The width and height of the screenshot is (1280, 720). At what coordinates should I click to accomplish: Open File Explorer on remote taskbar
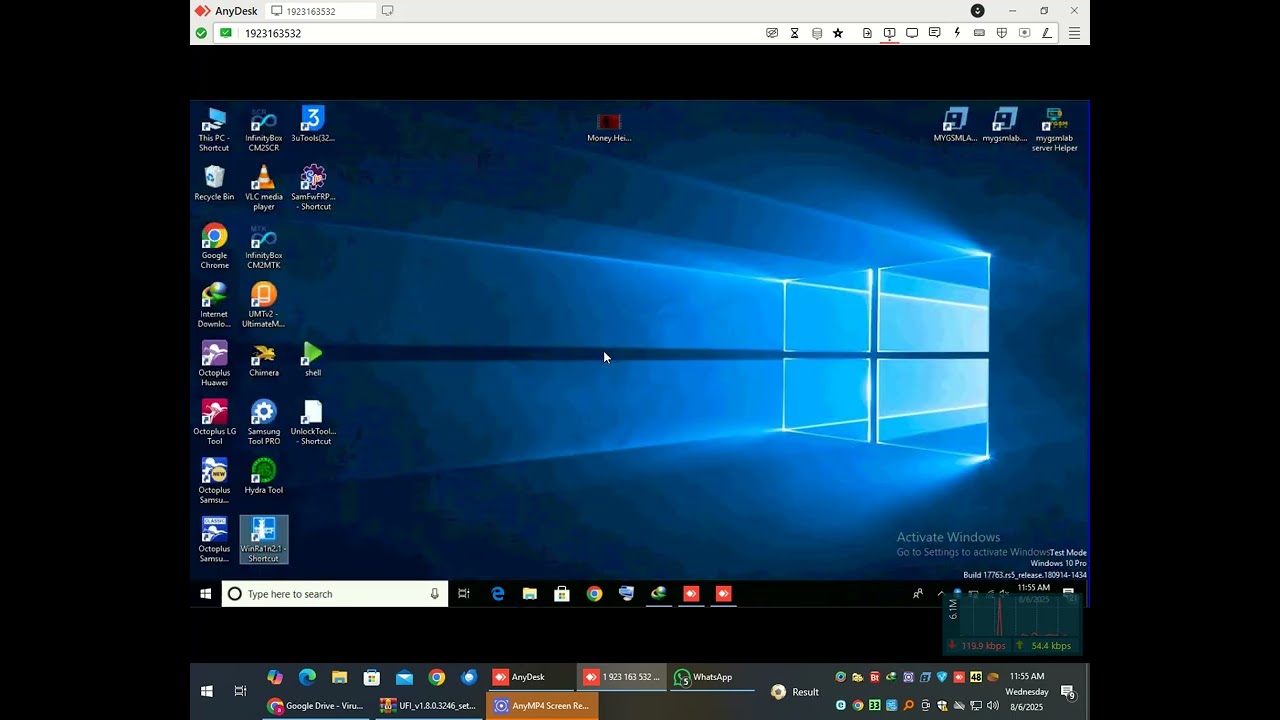tap(530, 594)
